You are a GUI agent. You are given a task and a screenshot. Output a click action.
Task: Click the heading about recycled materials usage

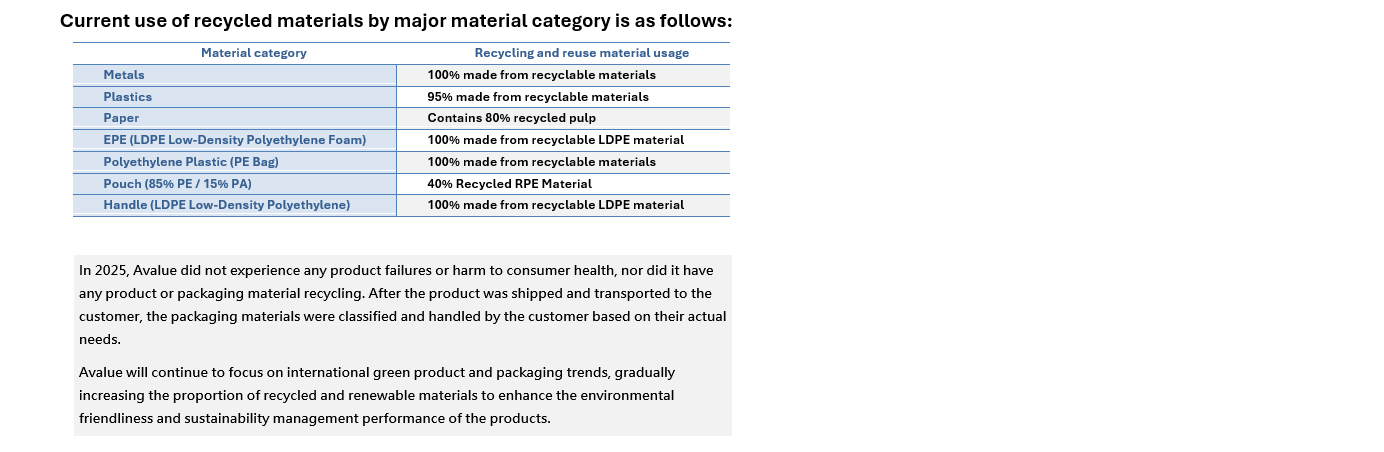pos(396,21)
